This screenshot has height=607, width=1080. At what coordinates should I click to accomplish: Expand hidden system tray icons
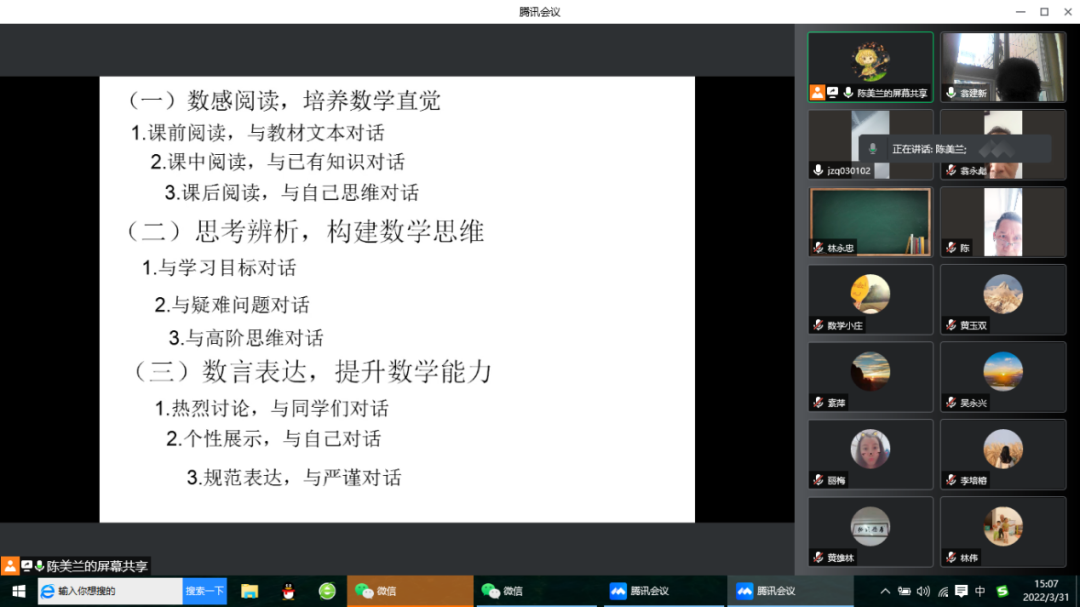click(x=885, y=591)
